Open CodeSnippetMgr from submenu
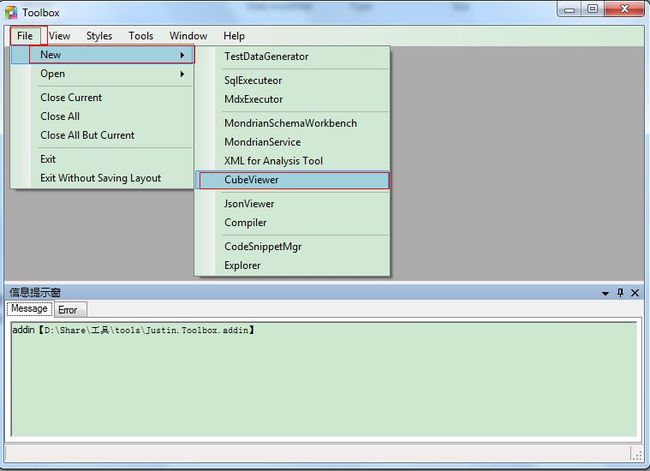The image size is (650, 471). (292, 247)
